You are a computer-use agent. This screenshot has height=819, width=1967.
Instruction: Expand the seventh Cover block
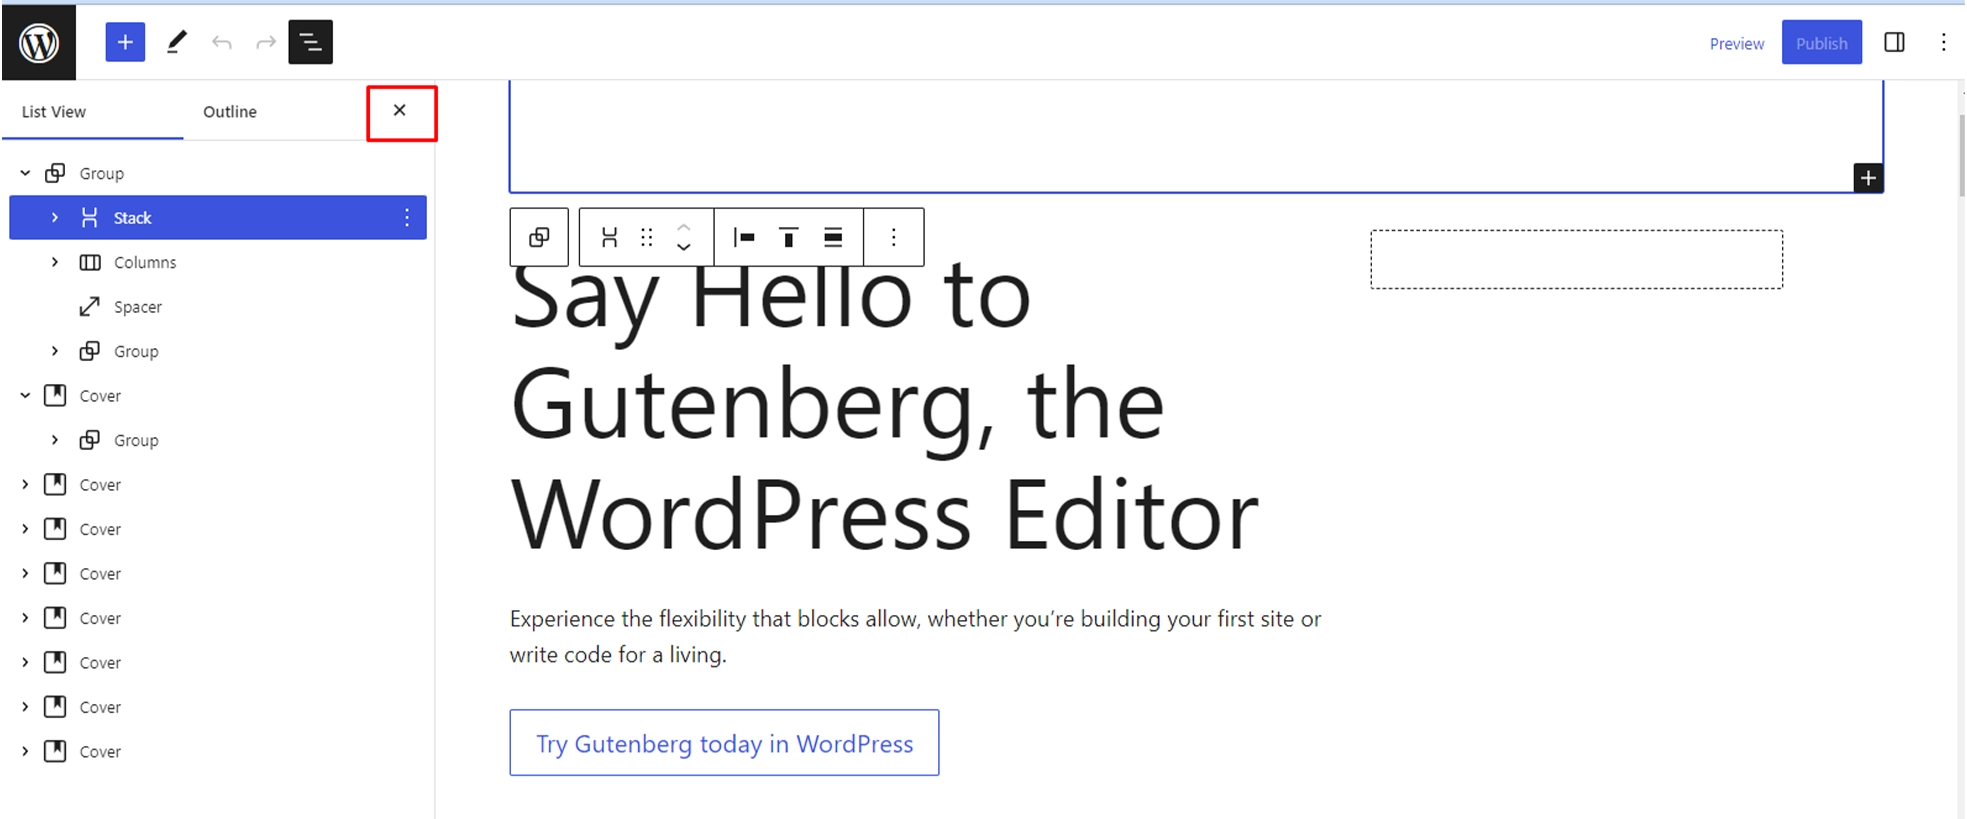tap(25, 707)
